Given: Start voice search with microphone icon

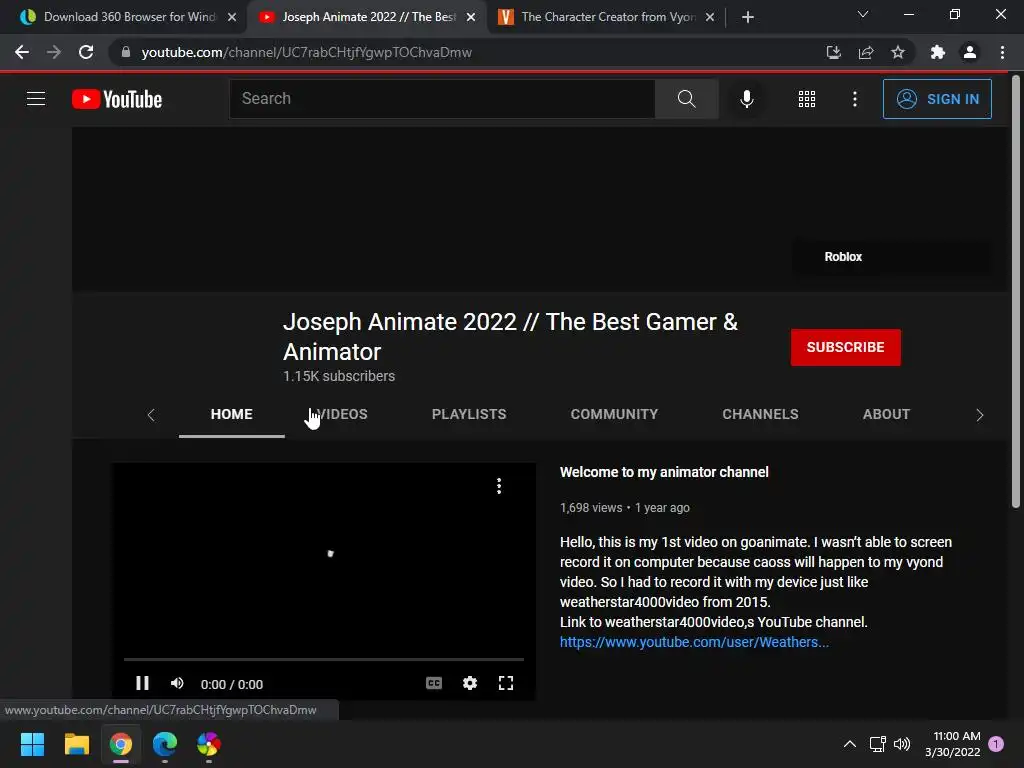Looking at the screenshot, I should pyautogui.click(x=746, y=99).
